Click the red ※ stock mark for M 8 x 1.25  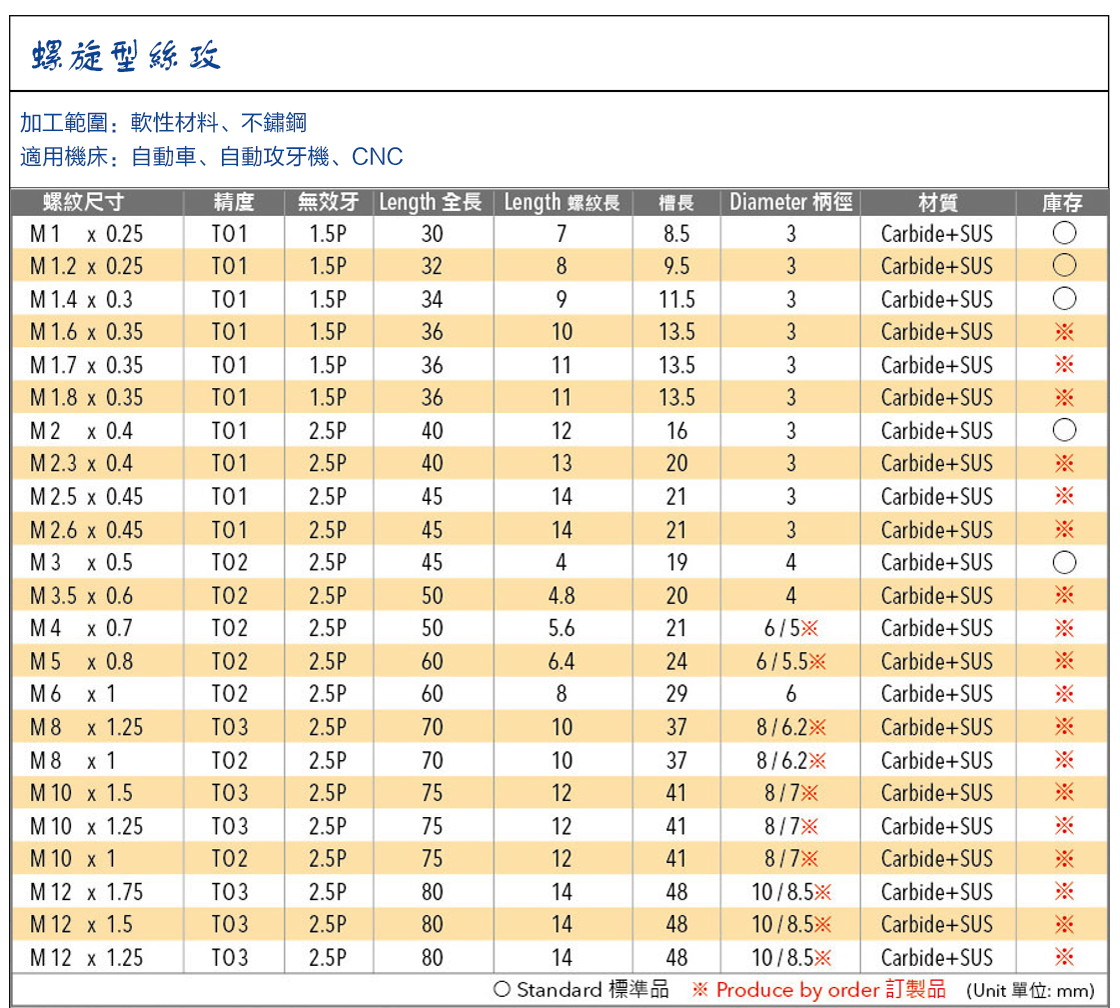(x=1064, y=727)
